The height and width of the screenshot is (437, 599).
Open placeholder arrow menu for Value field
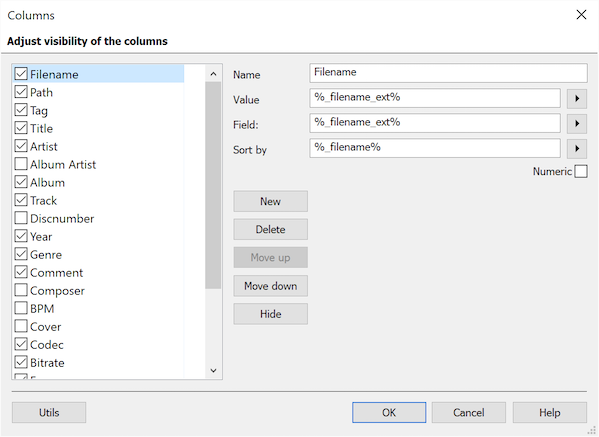577,99
